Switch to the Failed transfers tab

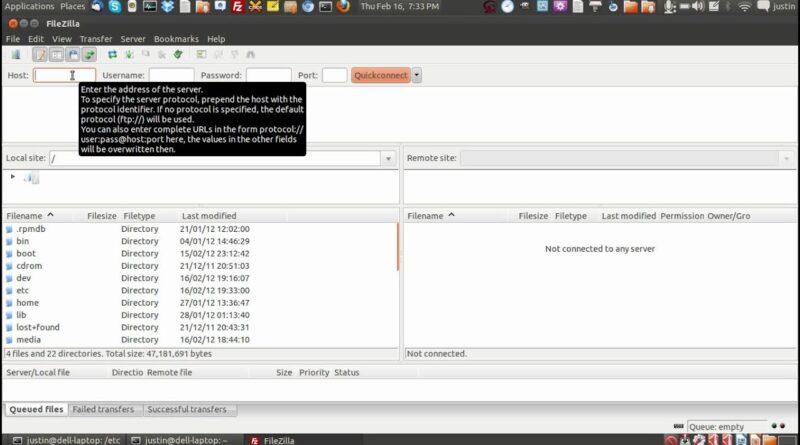click(103, 409)
